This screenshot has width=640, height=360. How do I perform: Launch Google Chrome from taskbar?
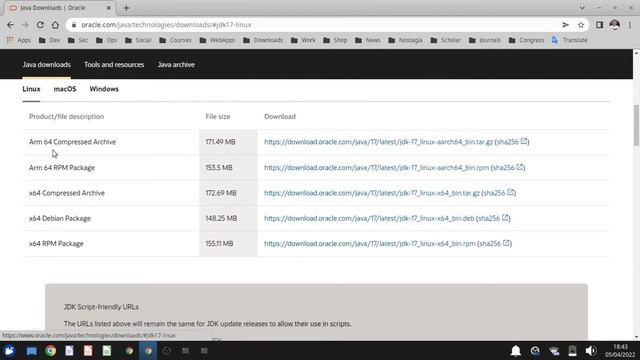[x=51, y=351]
